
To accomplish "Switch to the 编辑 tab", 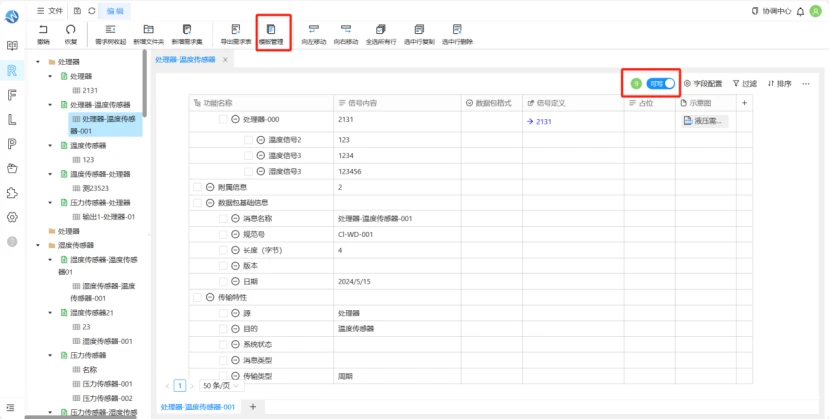I will [114, 11].
